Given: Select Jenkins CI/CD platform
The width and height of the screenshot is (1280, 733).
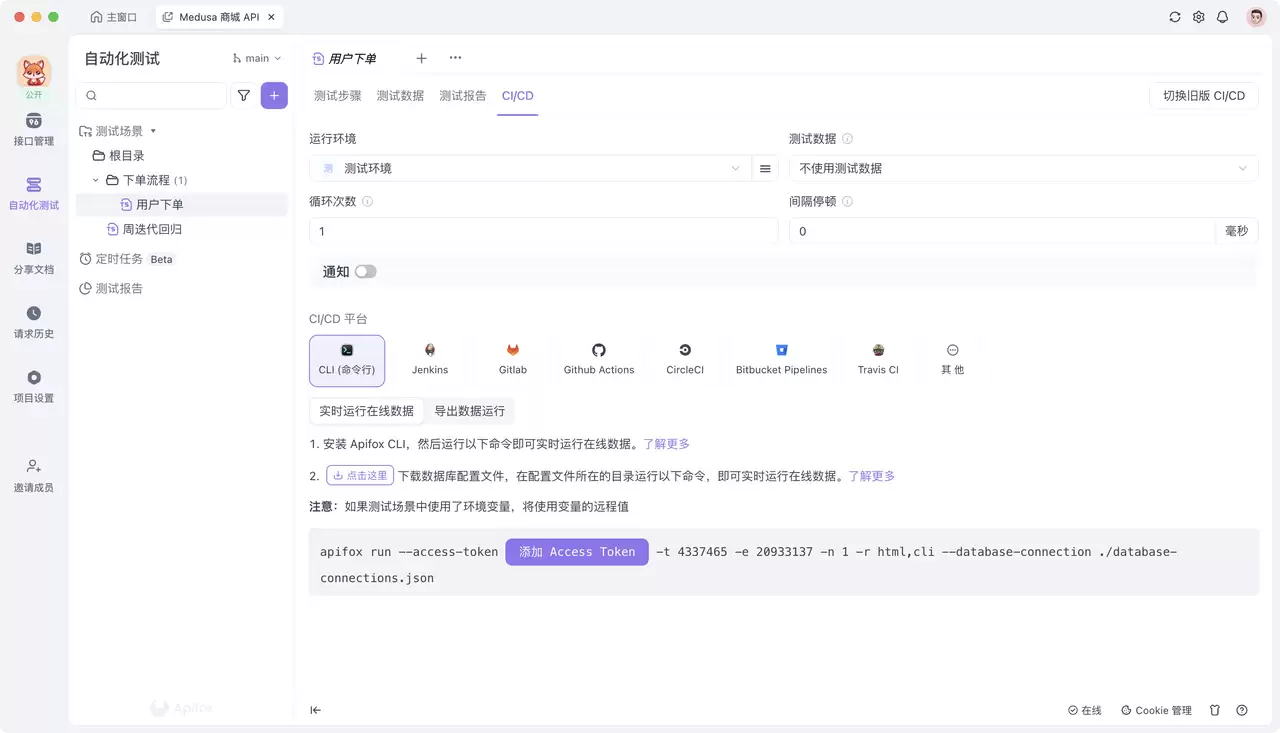Looking at the screenshot, I should click(x=430, y=360).
